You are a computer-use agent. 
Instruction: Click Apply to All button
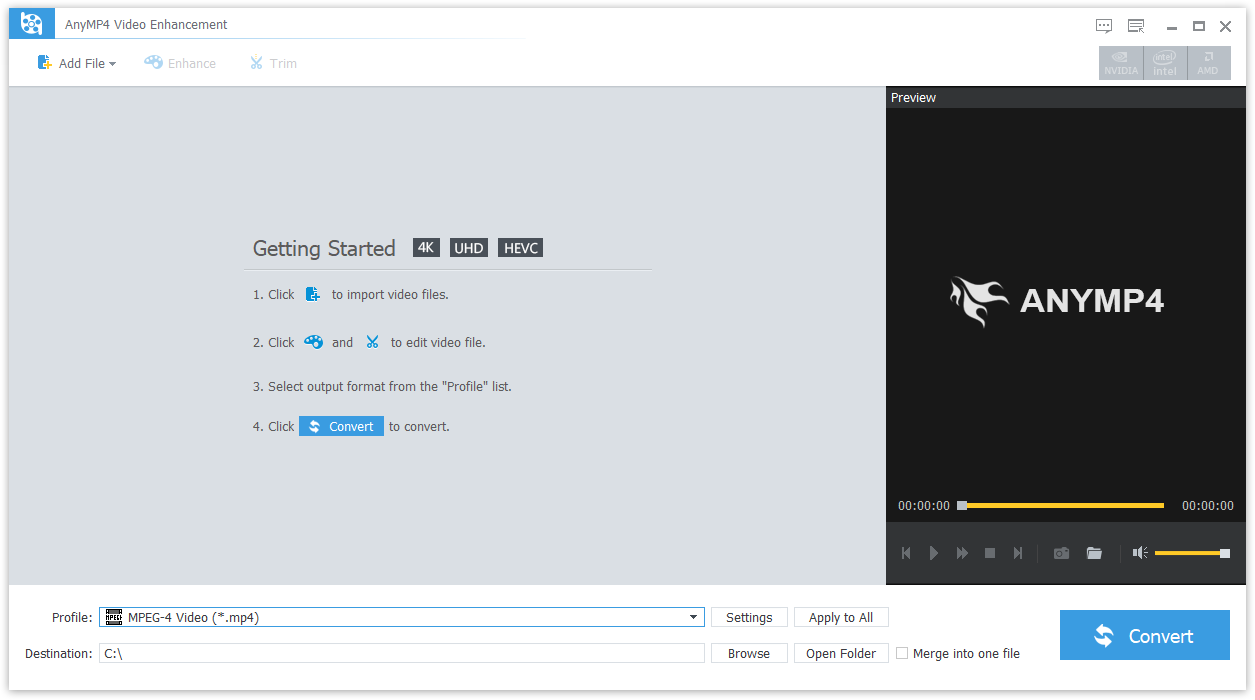pyautogui.click(x=841, y=617)
